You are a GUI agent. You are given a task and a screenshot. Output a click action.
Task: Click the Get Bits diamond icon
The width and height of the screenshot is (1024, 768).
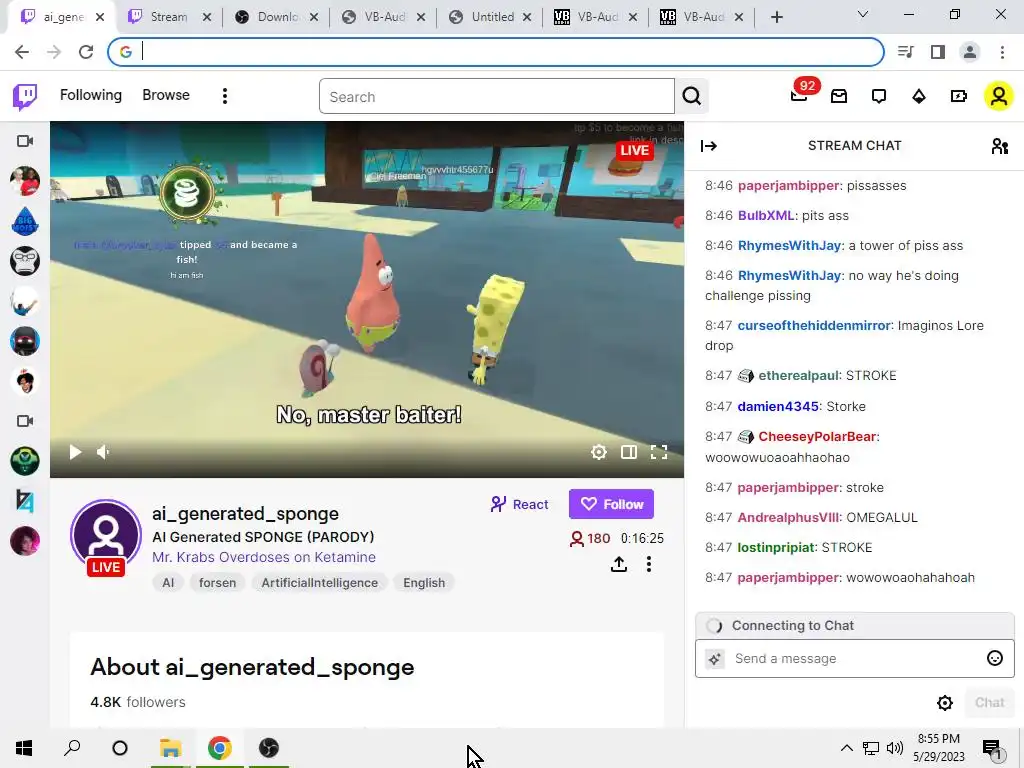[x=919, y=97]
